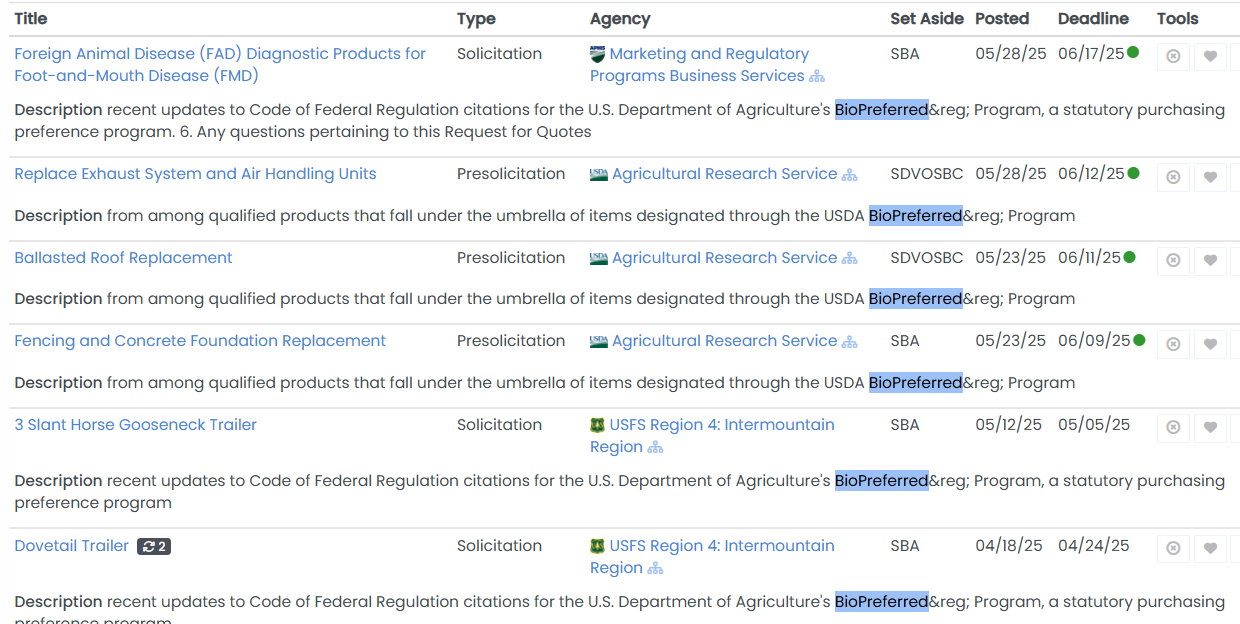Dismiss the Dovetail Trailer listing
This screenshot has height=624, width=1240.
pos(1172,548)
